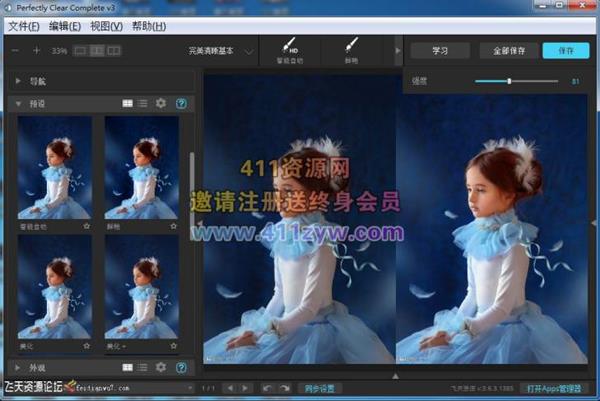
Task: Favorite the 智能自动 preset with star
Action: point(87,227)
